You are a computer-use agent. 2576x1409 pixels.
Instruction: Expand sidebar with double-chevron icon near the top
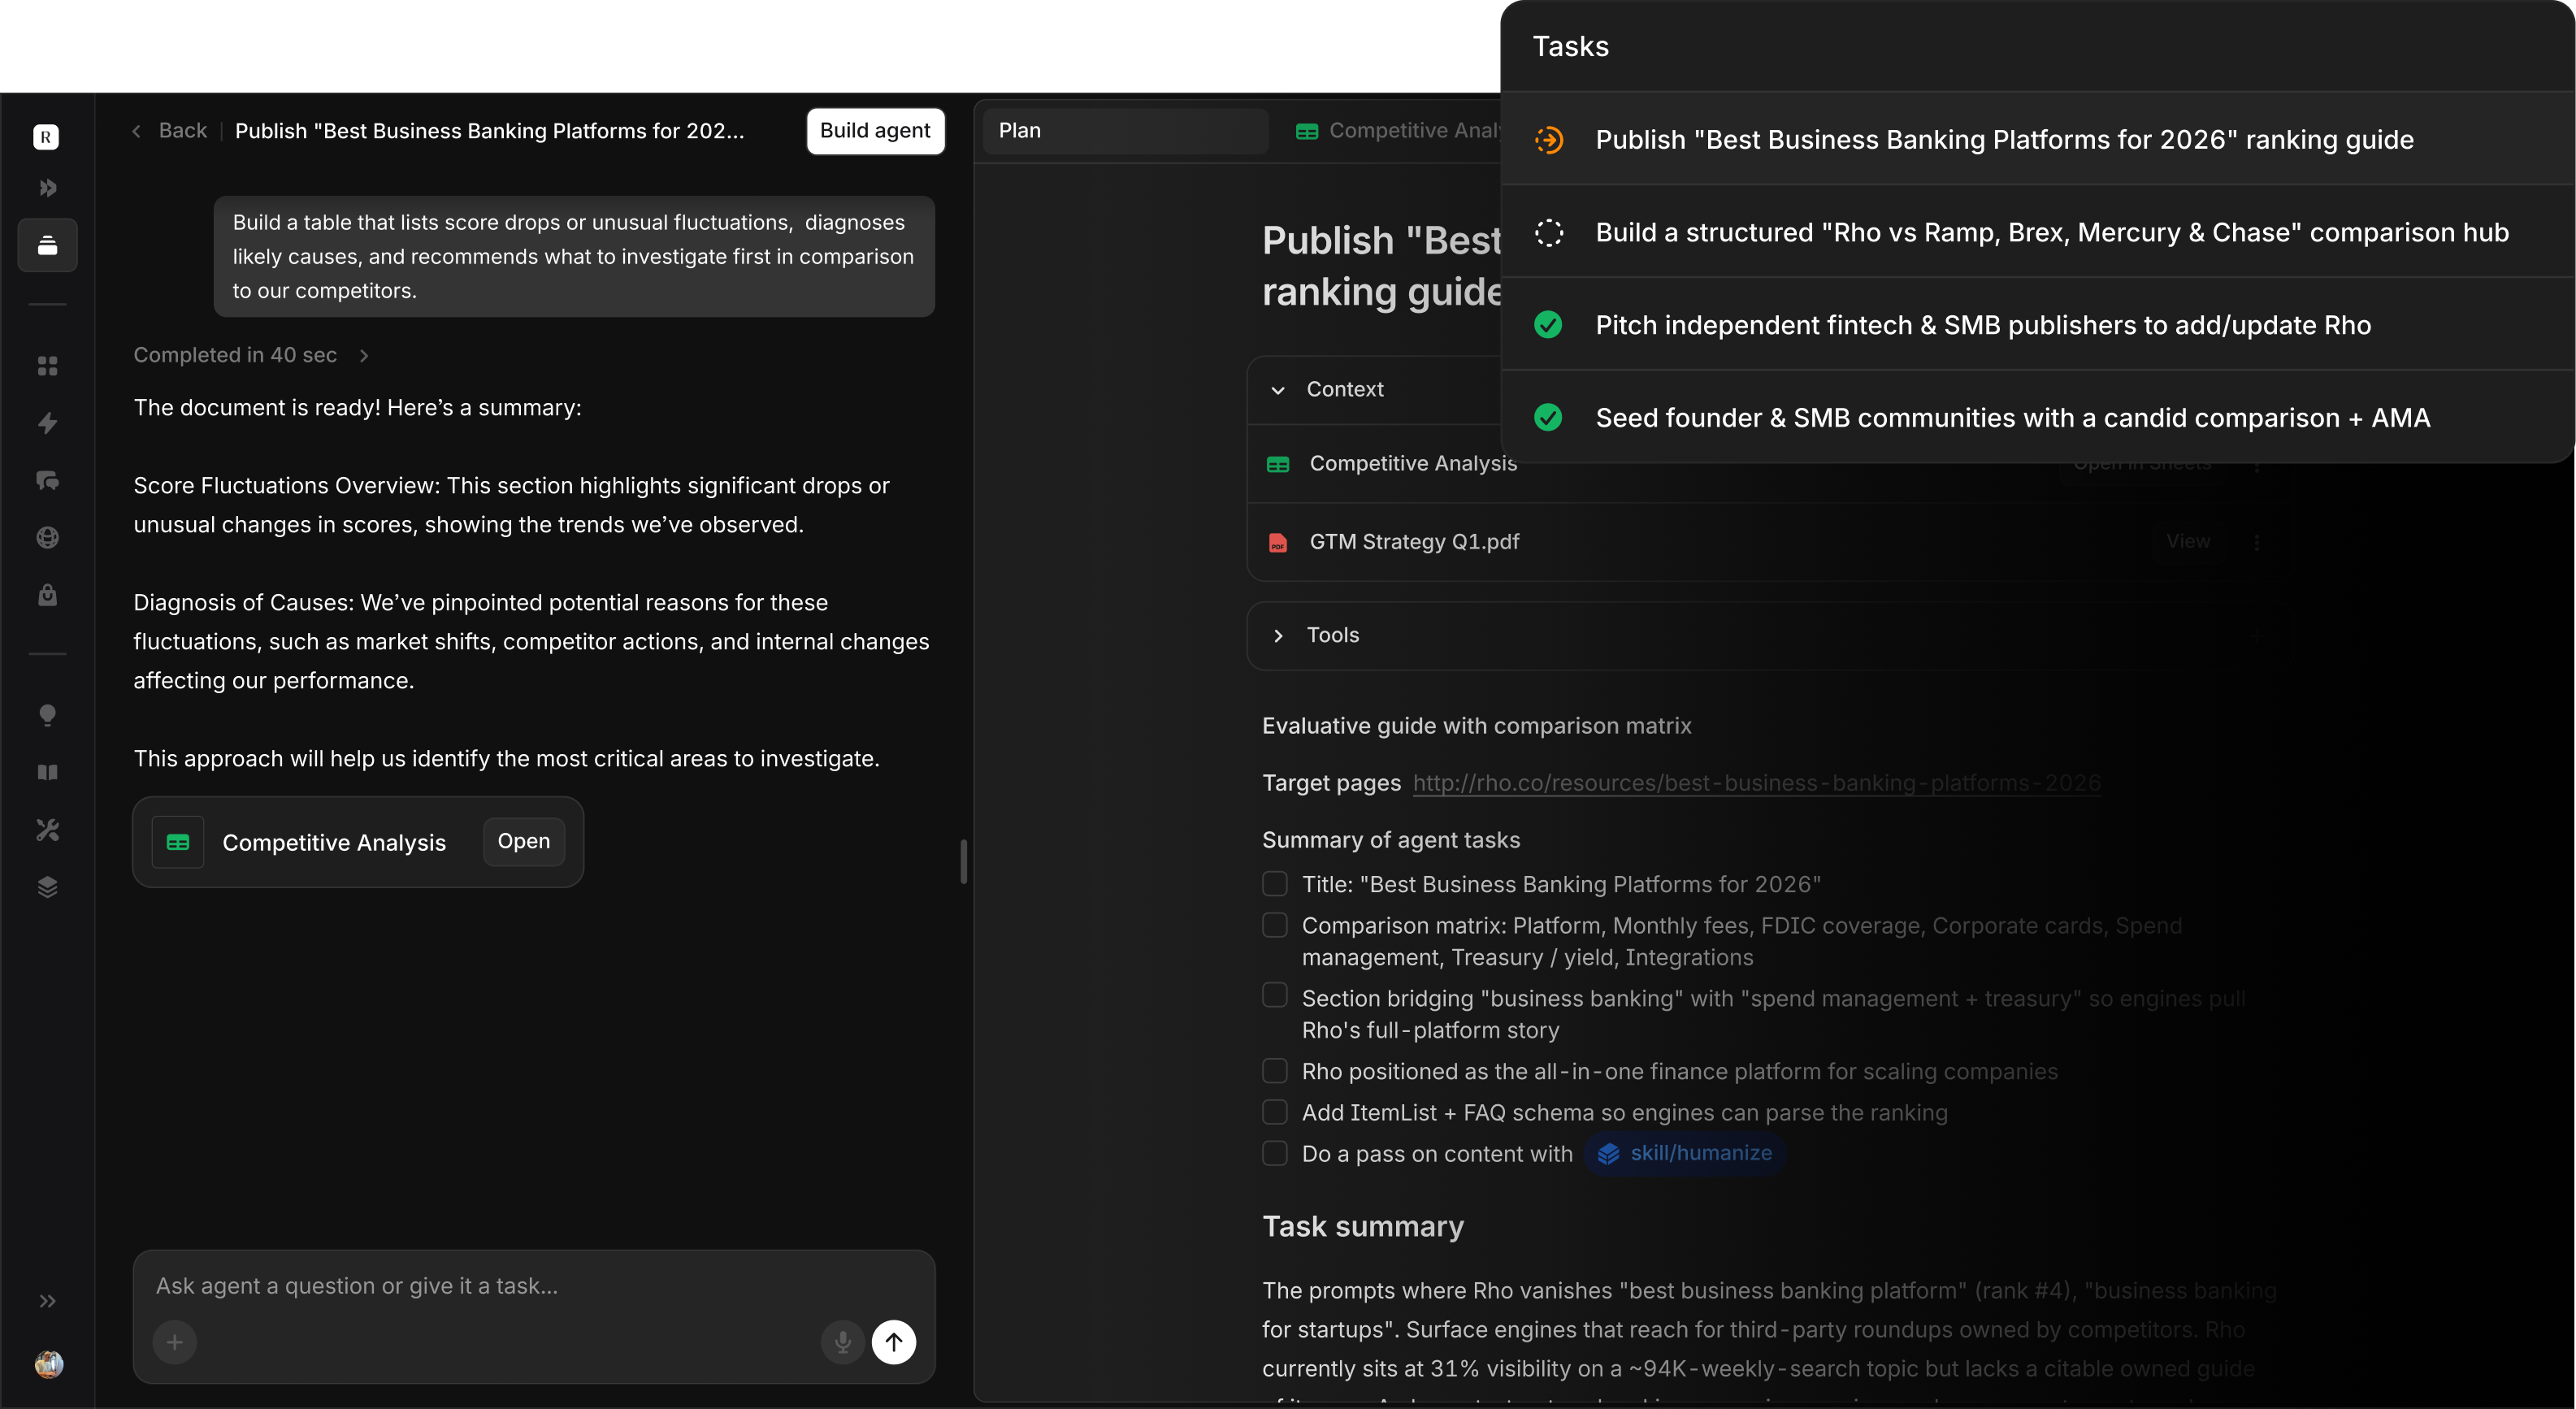point(47,188)
